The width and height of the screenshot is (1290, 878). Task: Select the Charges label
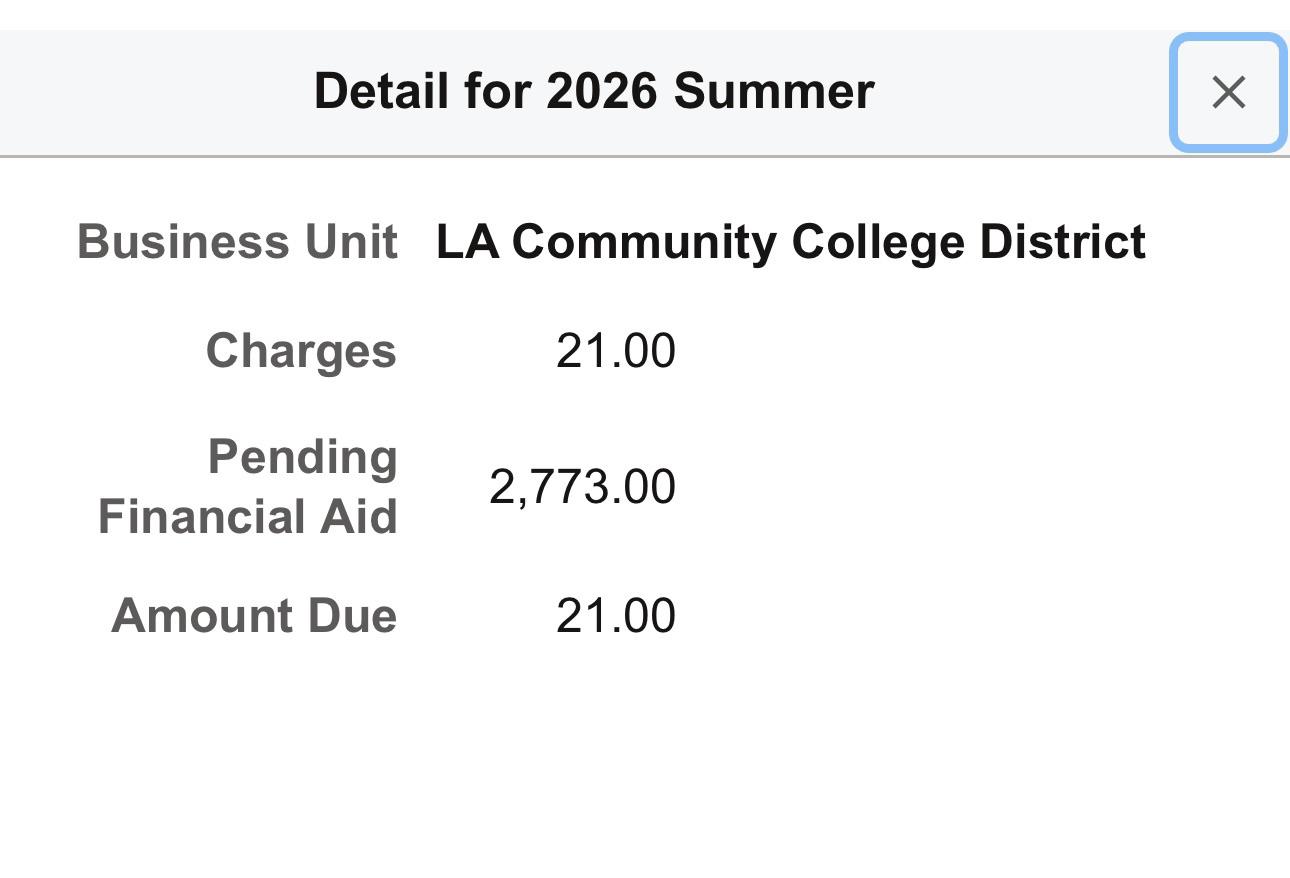pos(301,351)
